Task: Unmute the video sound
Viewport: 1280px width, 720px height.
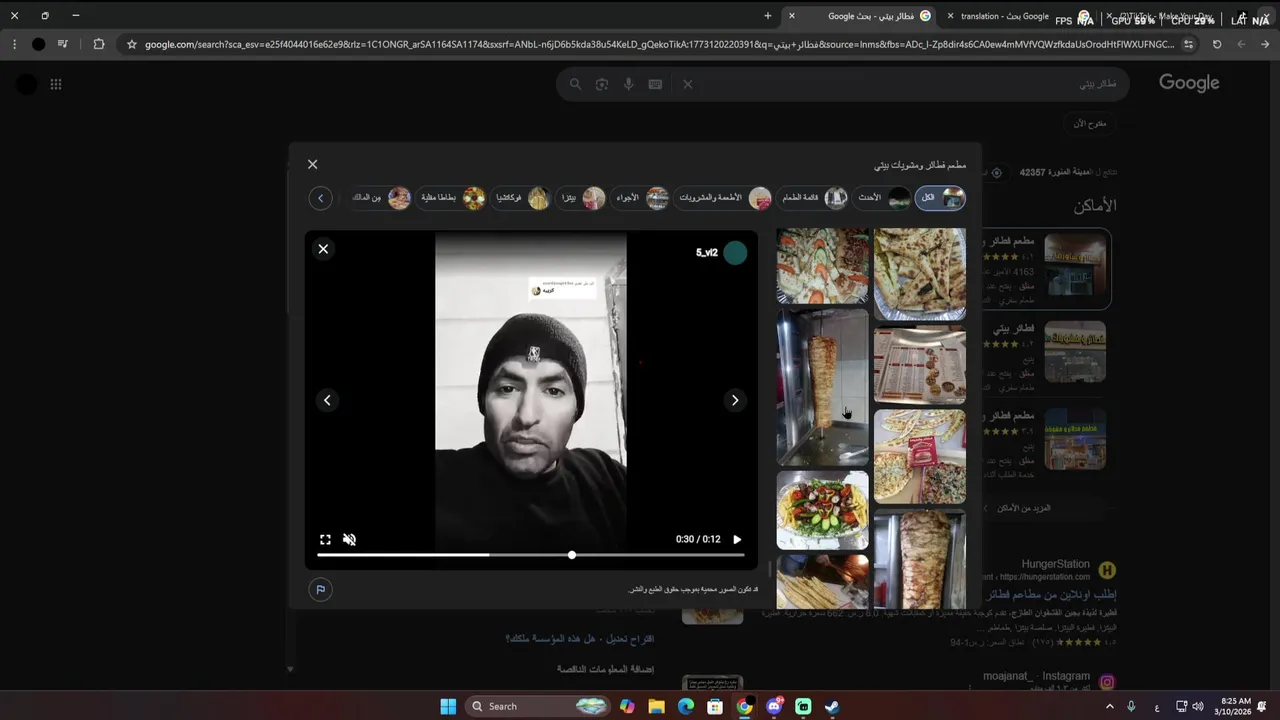Action: coord(349,539)
